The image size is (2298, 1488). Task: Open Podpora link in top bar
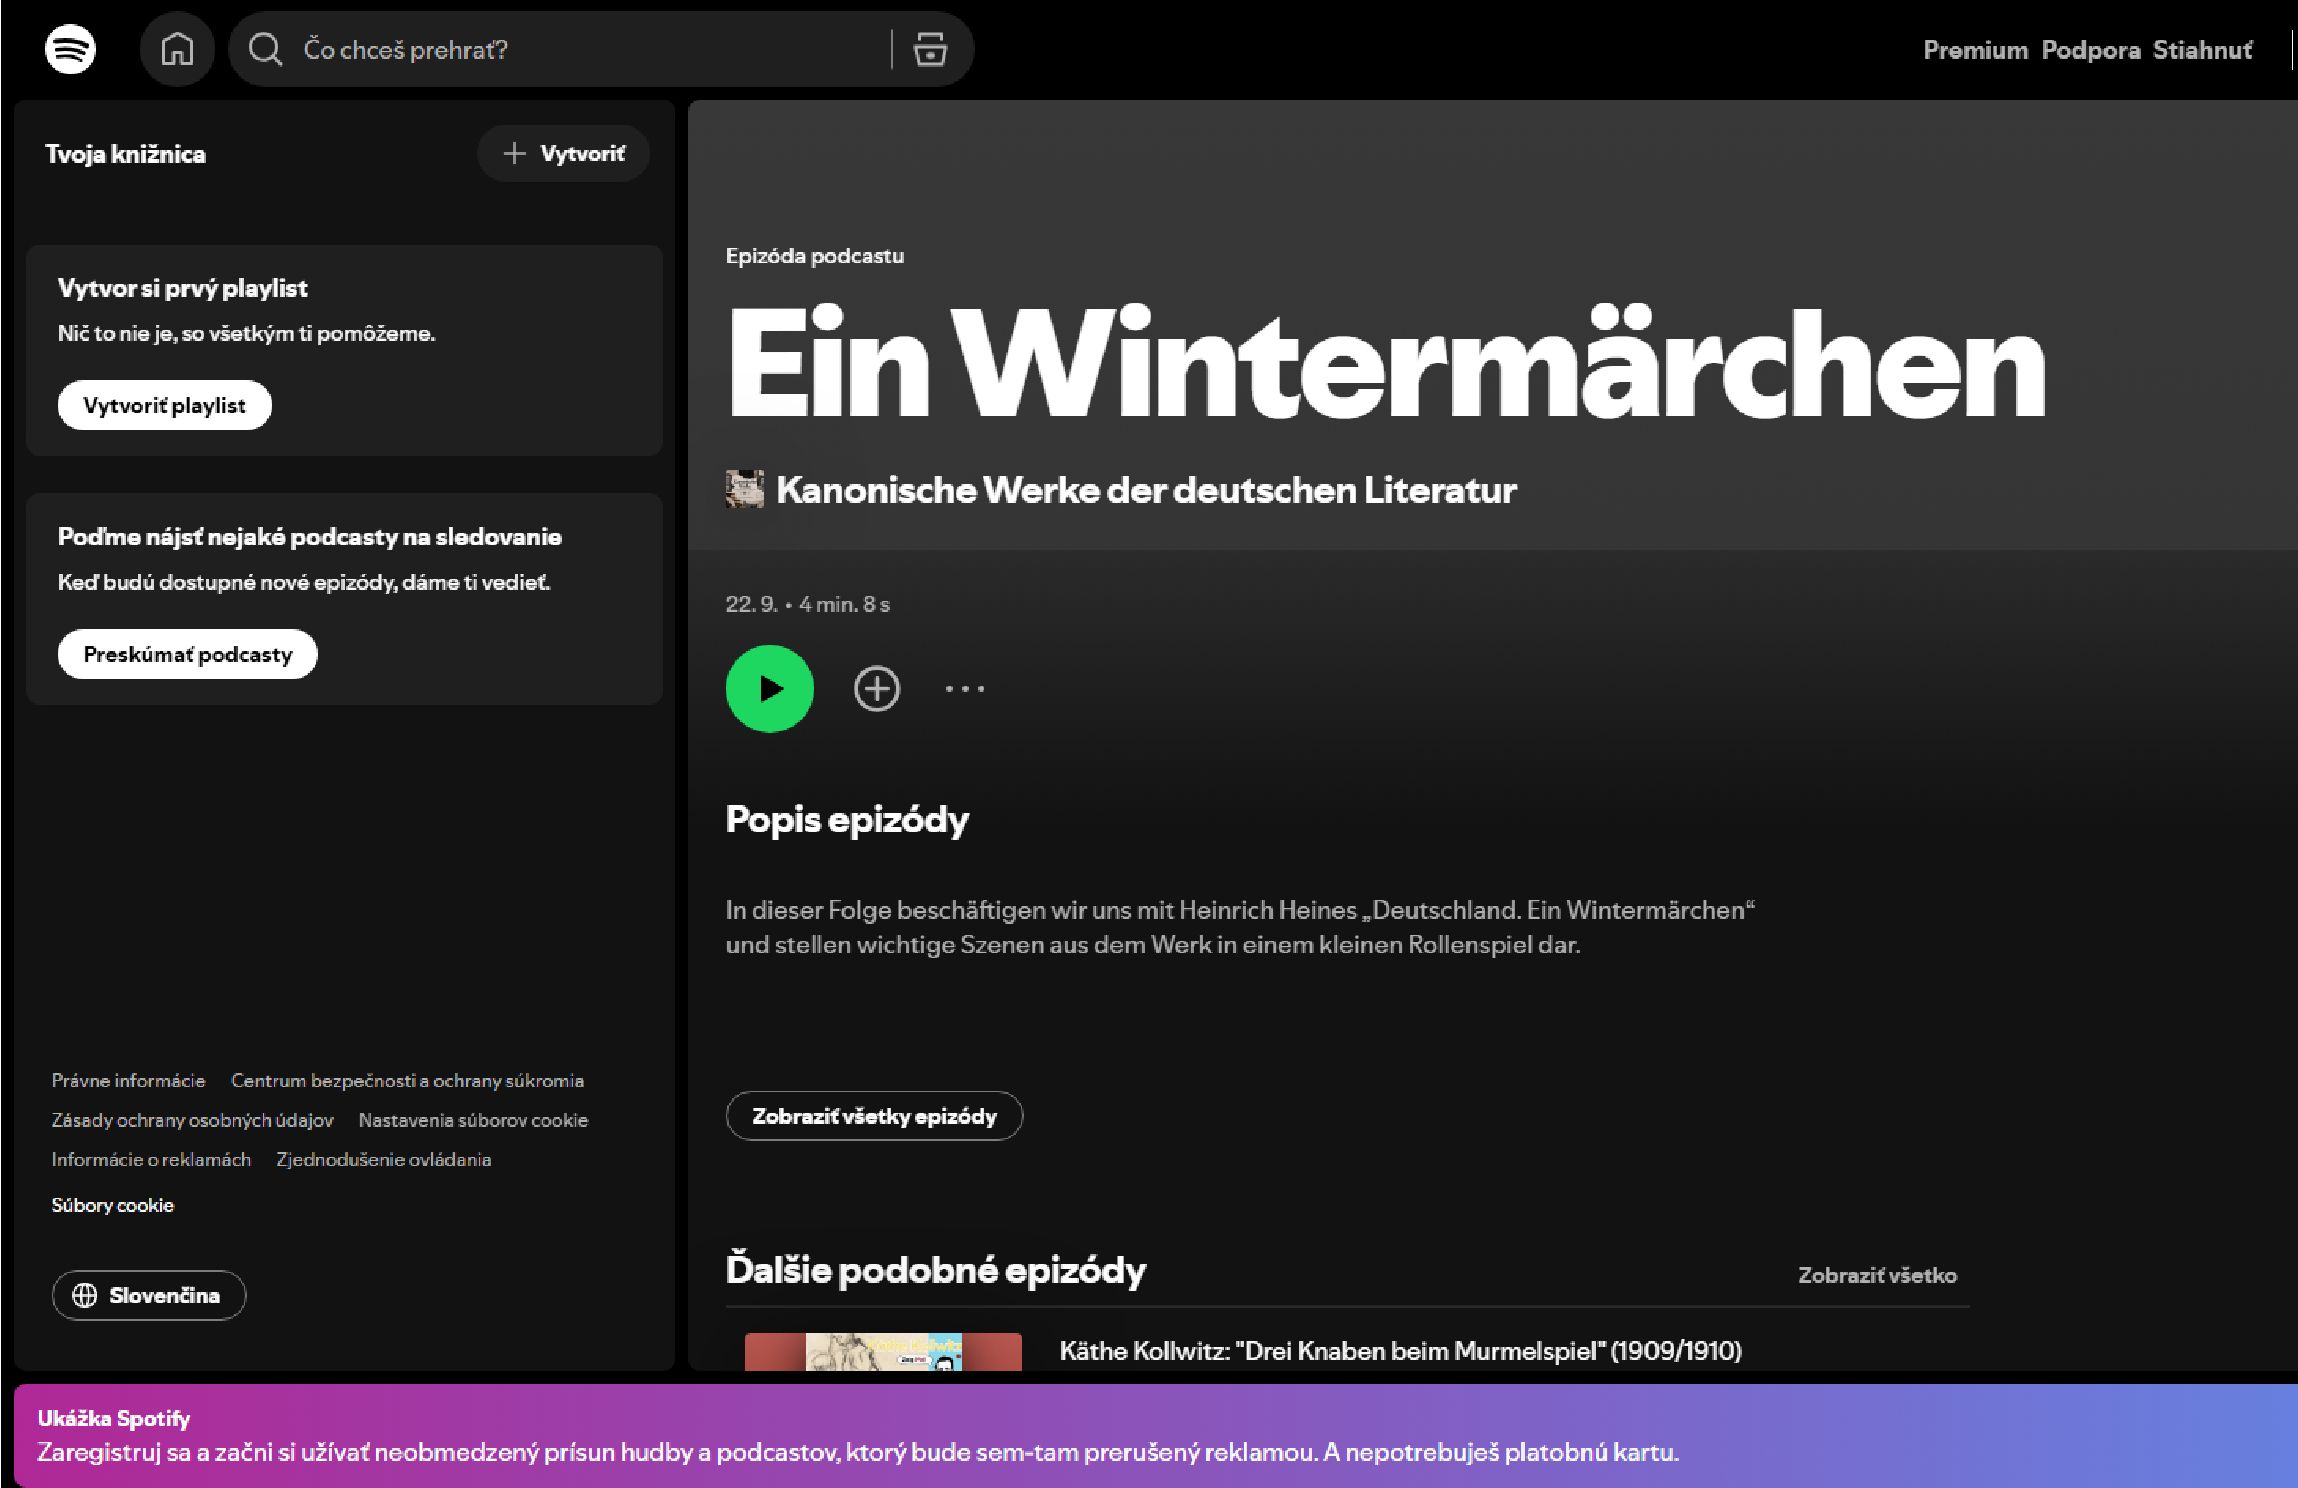[x=2091, y=50]
